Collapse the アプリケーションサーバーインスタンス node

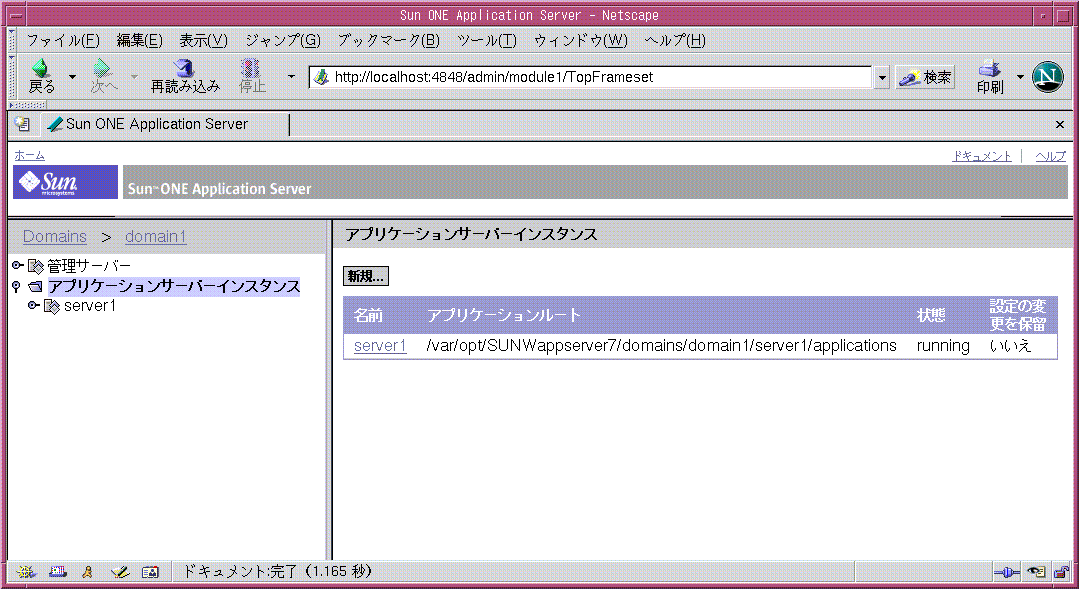(17, 286)
